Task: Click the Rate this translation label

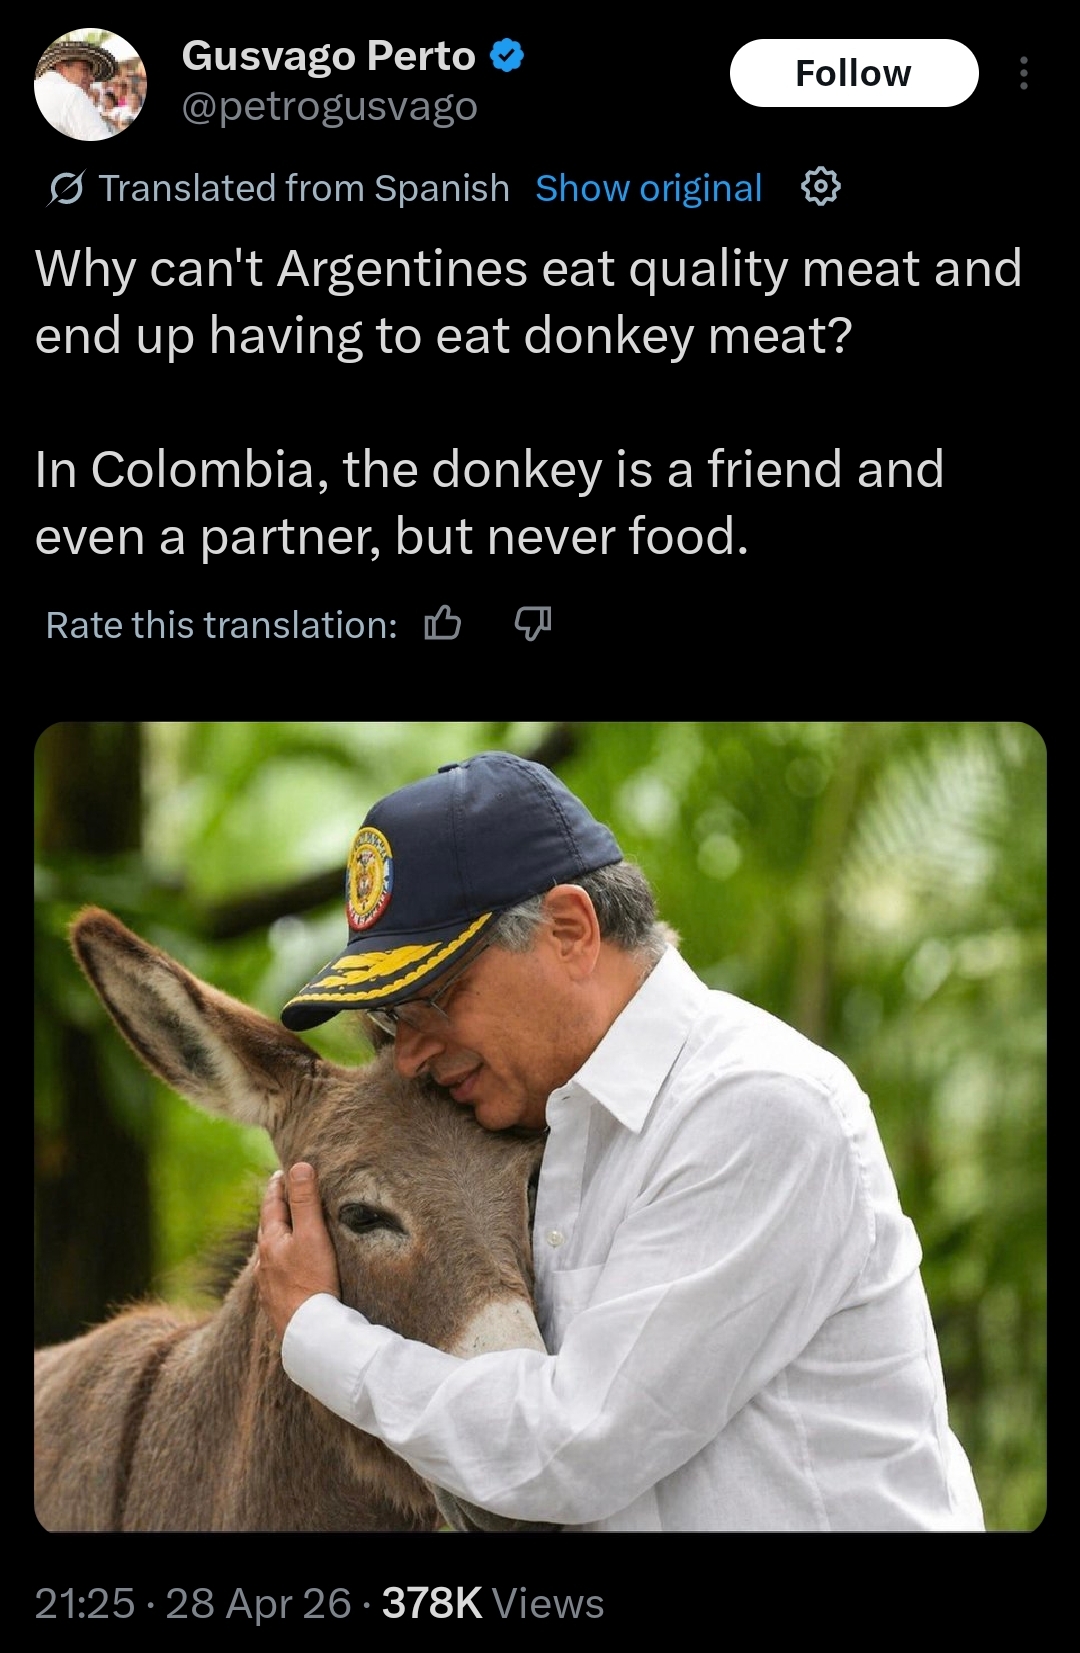Action: click(x=221, y=625)
